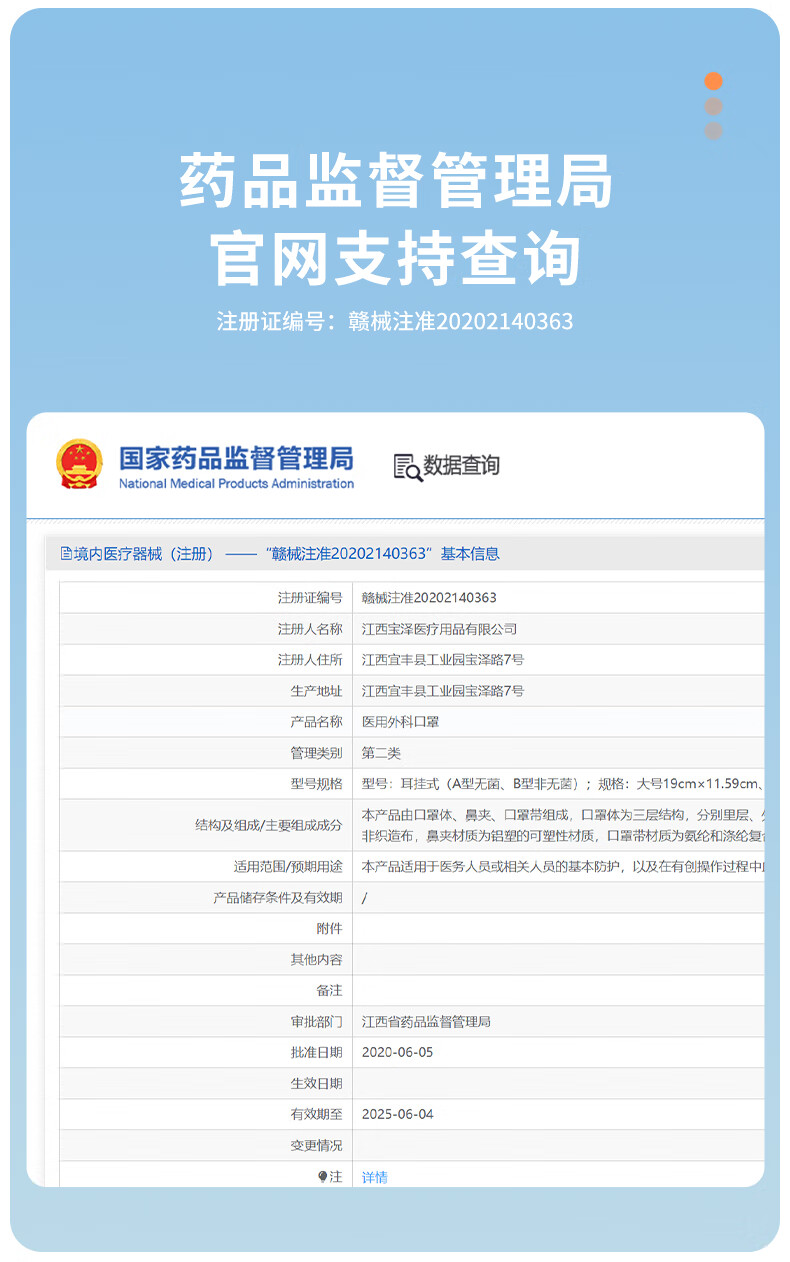Image resolution: width=790 pixels, height=1262 pixels.
Task: Click the 注册人名称 row label
Action: point(310,629)
